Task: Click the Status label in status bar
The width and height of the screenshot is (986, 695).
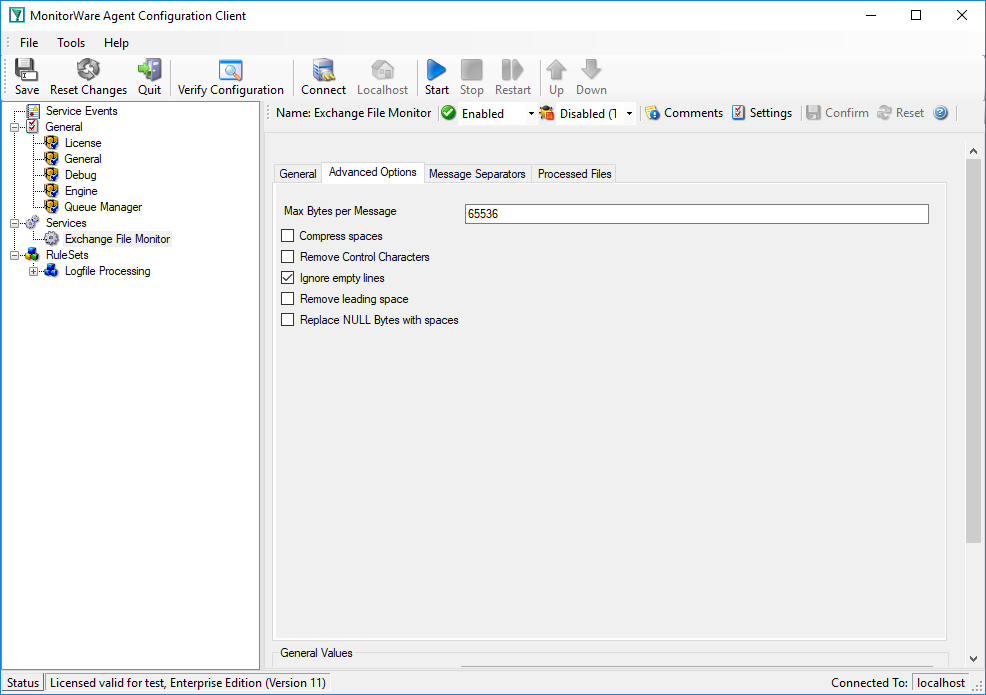Action: pos(23,683)
